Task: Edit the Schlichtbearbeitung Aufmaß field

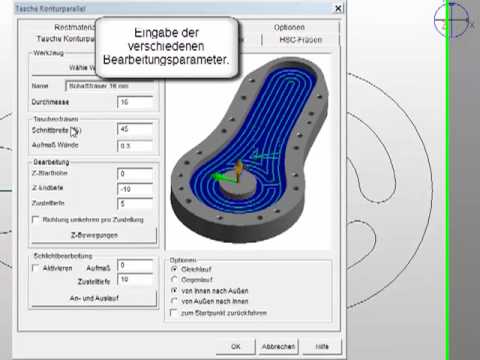Action: (135, 266)
